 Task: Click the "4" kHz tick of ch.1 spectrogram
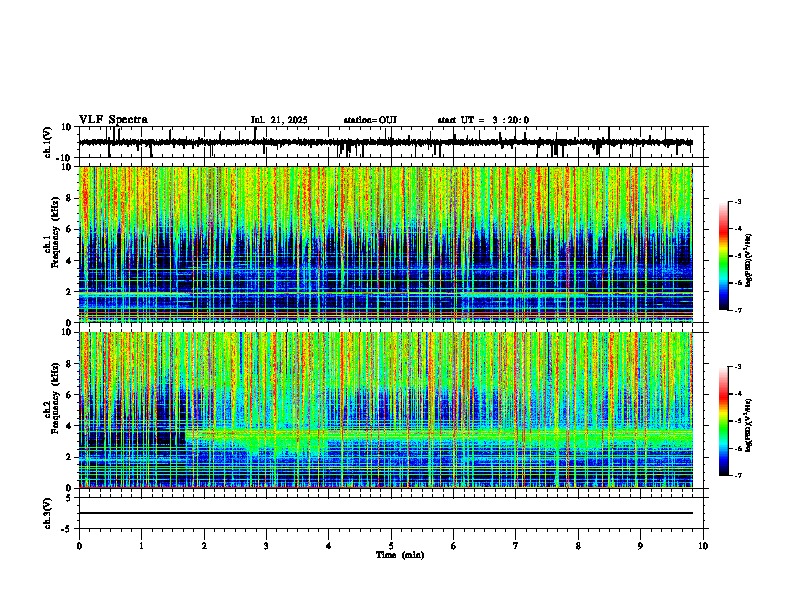click(x=70, y=261)
